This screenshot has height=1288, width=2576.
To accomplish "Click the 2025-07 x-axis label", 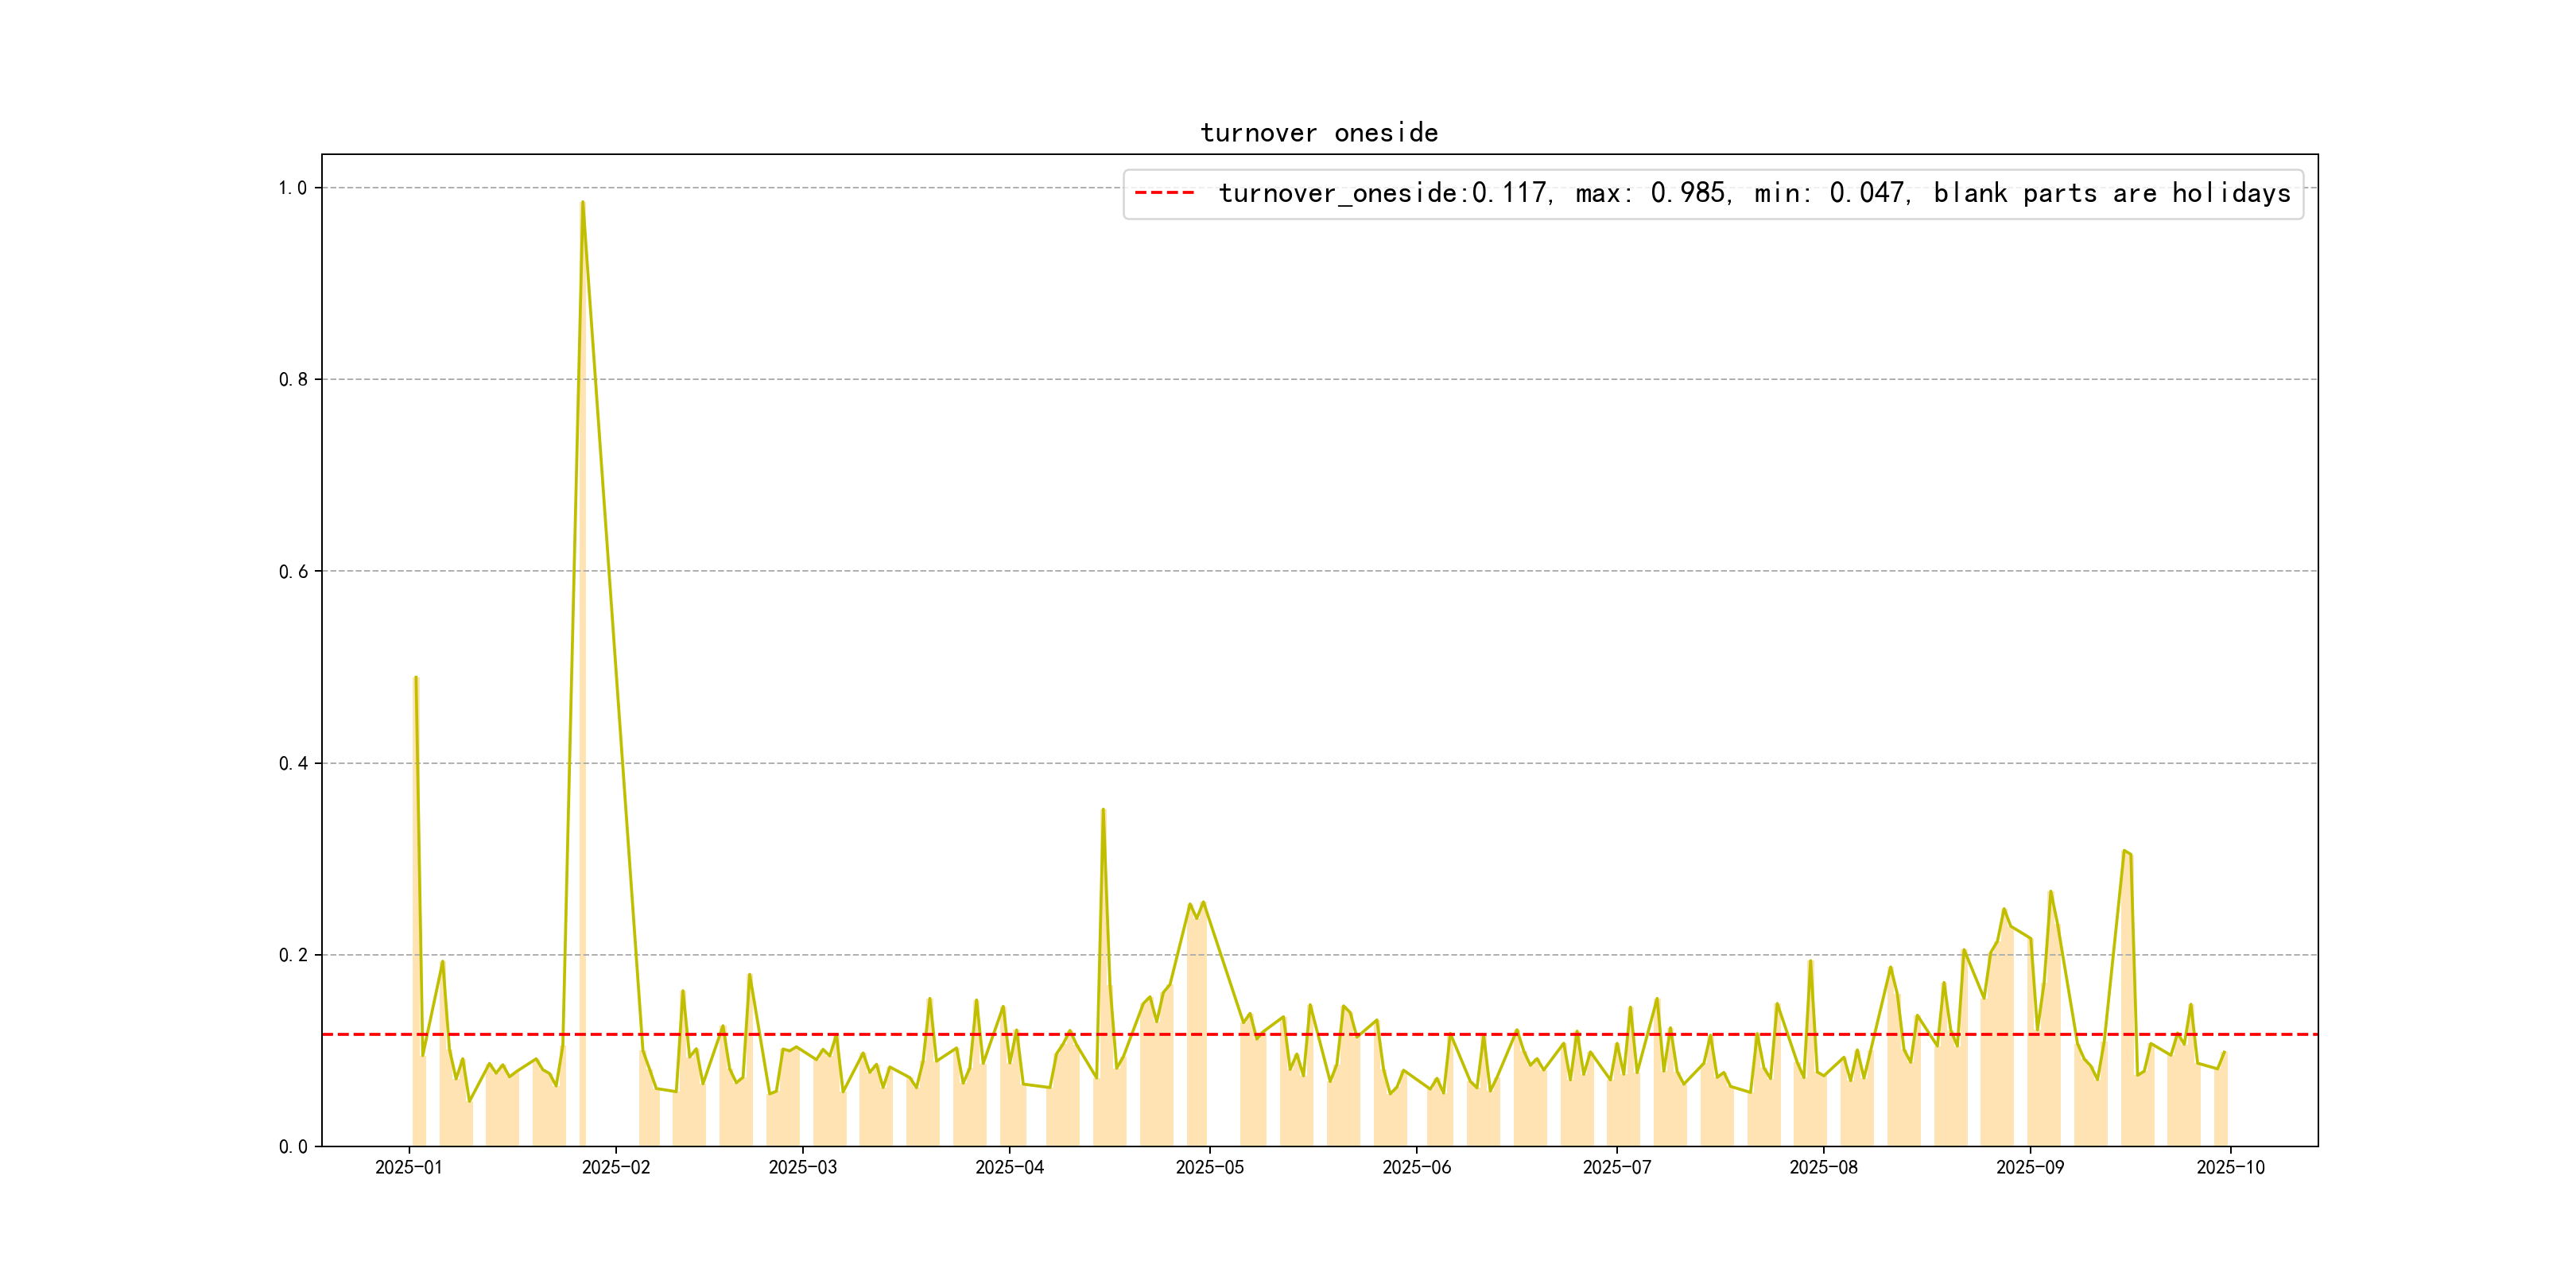I will click(x=1616, y=1167).
